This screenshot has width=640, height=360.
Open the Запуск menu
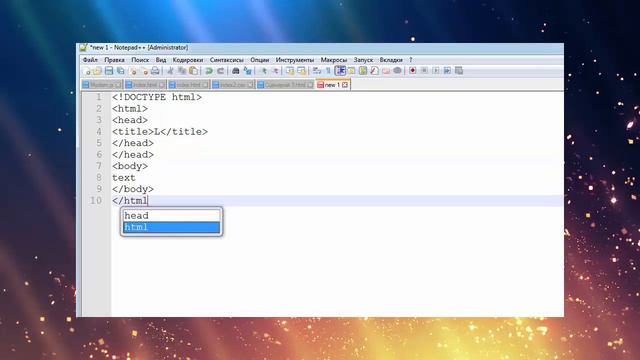point(363,60)
